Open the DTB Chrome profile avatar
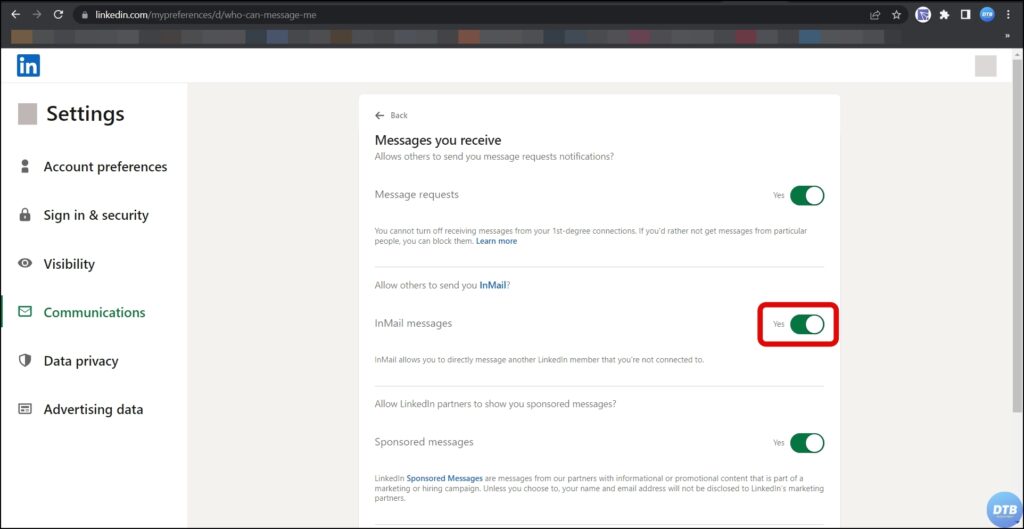The width and height of the screenshot is (1024, 529). click(987, 14)
